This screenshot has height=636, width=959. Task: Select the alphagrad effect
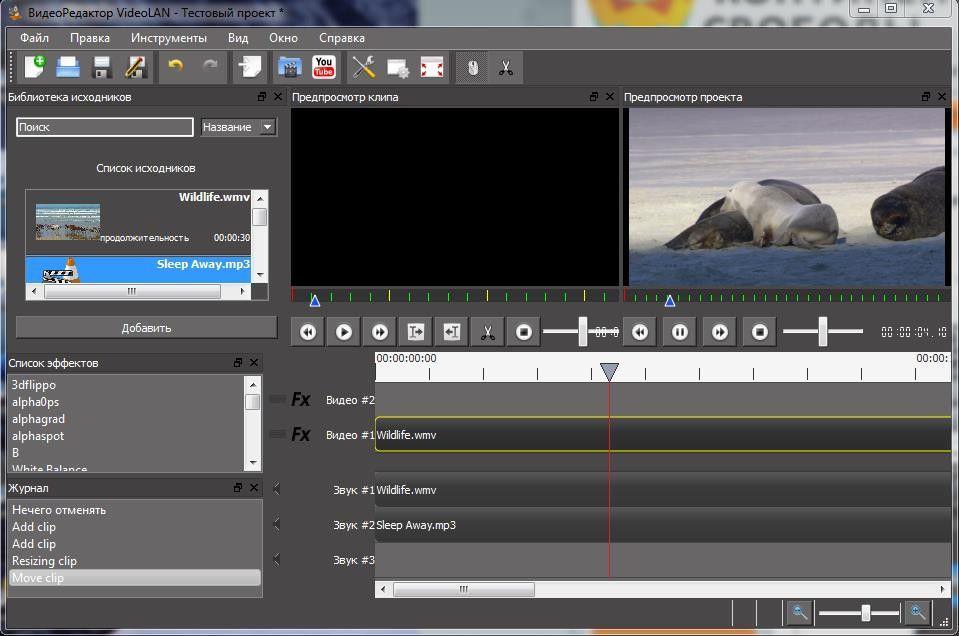click(38, 419)
